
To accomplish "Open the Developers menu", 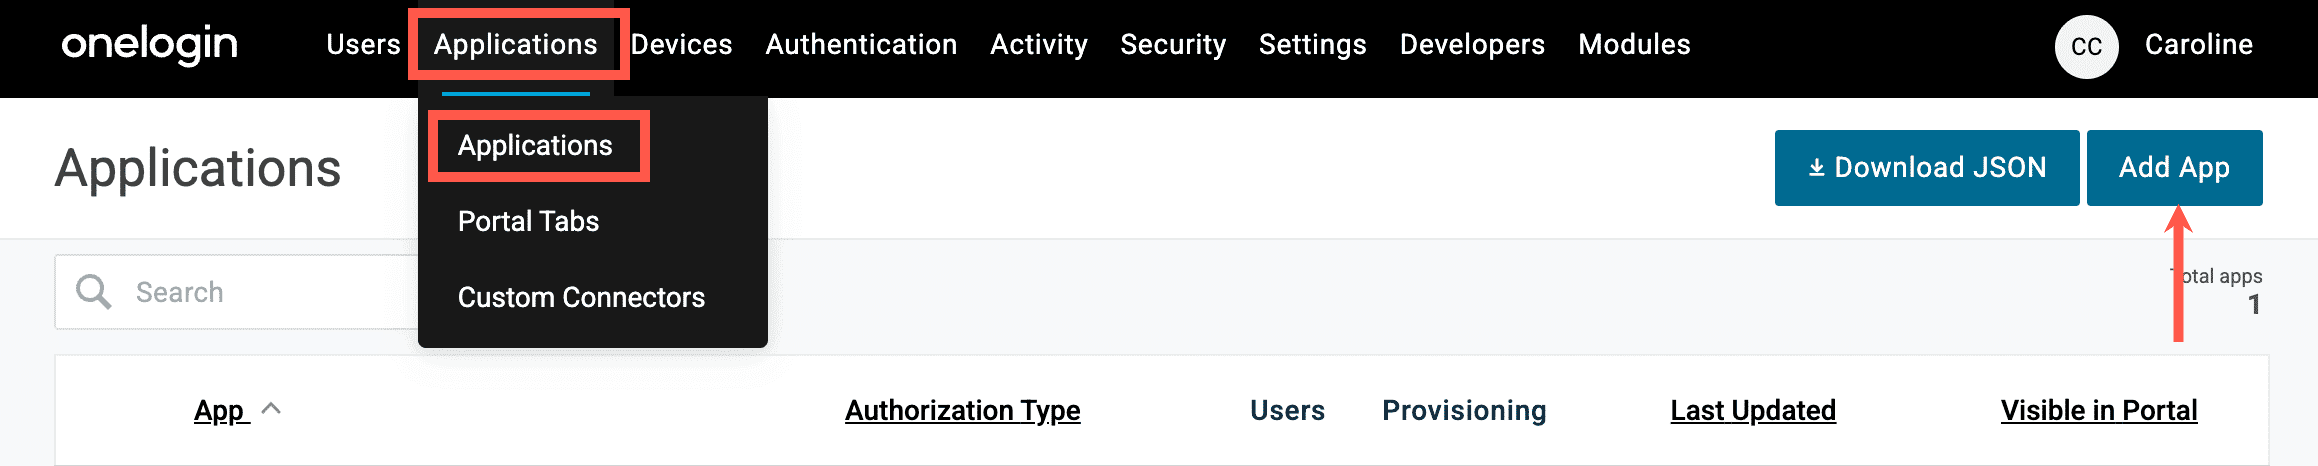I will click(1472, 45).
